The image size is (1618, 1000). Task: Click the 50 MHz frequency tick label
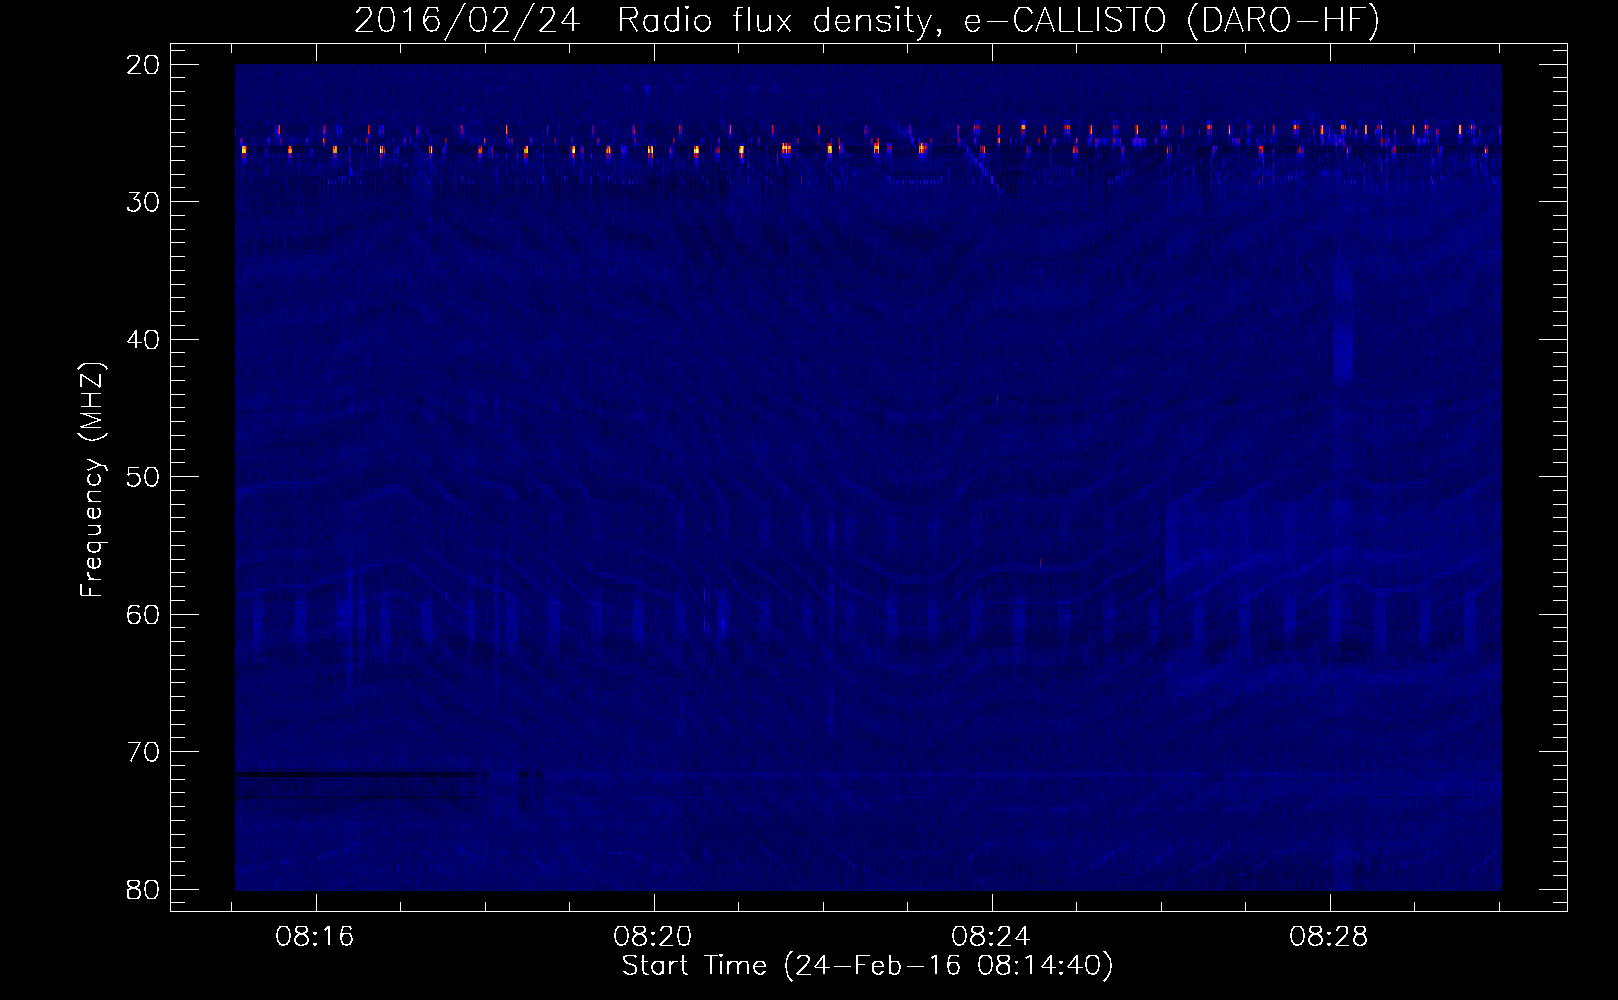point(144,476)
